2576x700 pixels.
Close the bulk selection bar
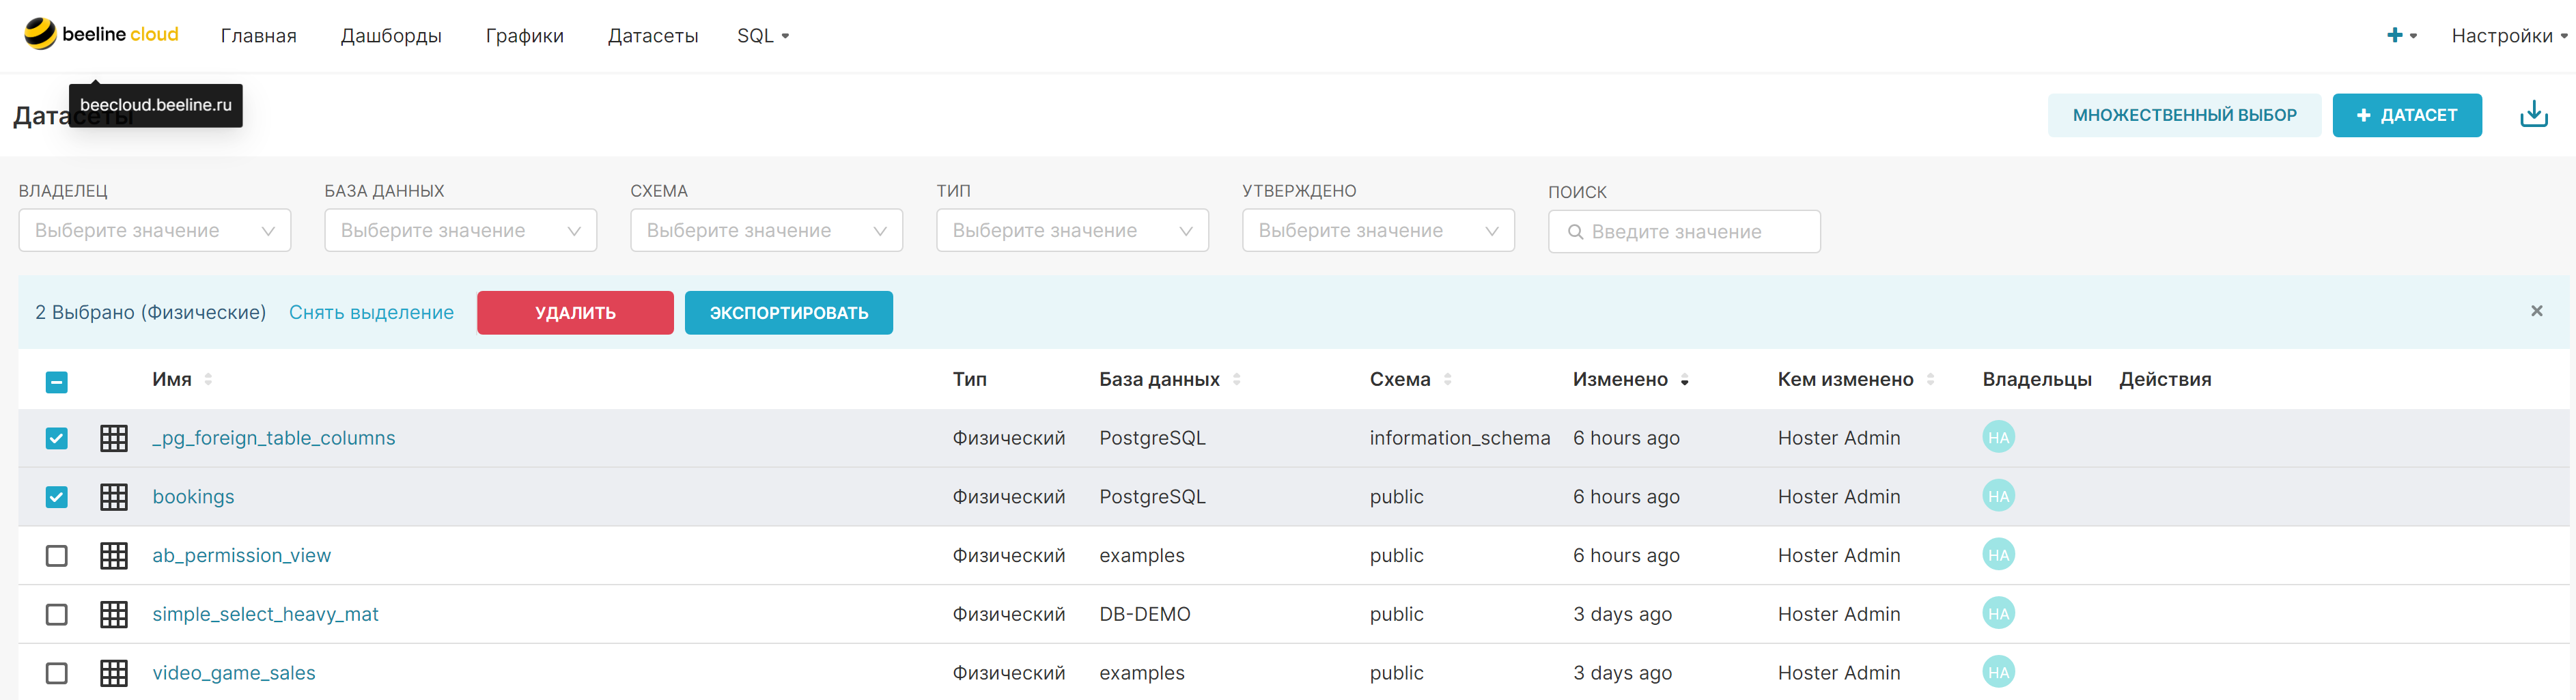(2536, 311)
